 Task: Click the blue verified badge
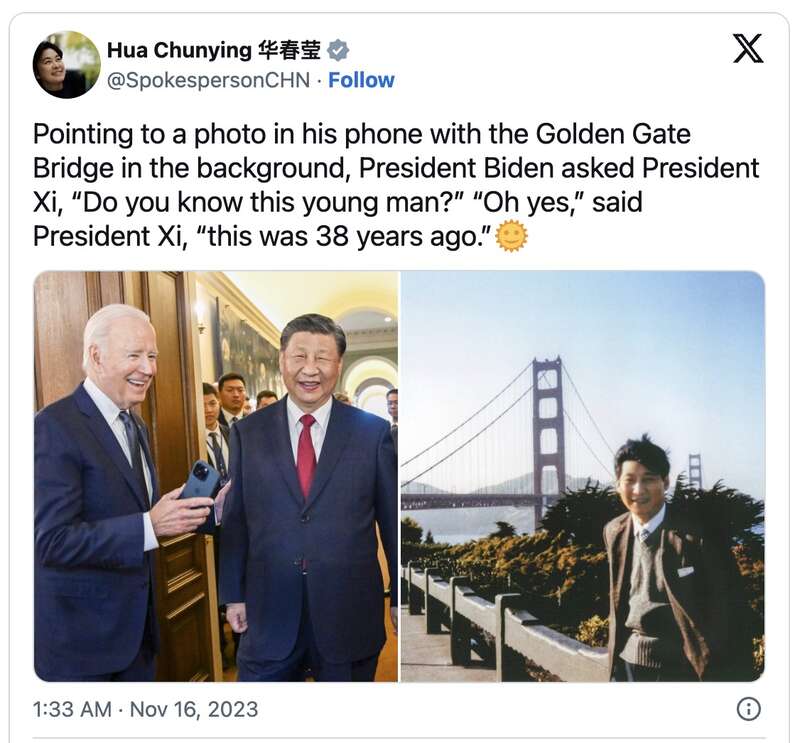[x=338, y=50]
